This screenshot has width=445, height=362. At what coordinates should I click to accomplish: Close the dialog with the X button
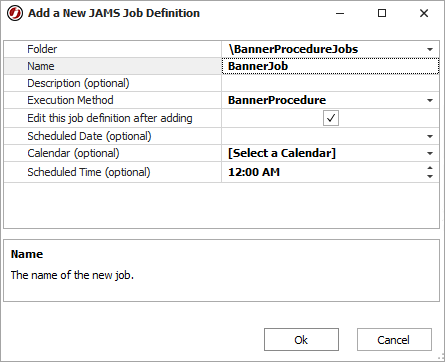(424, 13)
